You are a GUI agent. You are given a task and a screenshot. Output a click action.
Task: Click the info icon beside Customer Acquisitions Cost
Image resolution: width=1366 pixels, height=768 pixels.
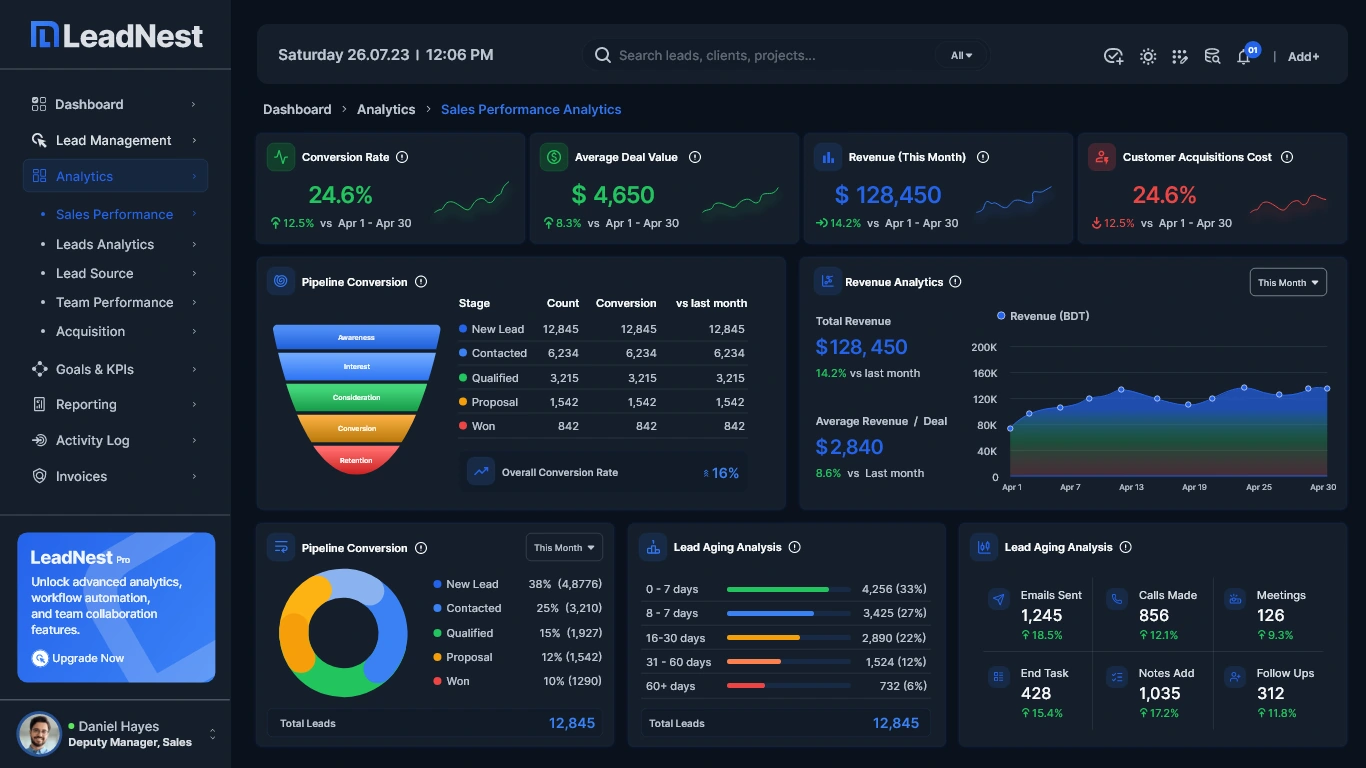(1287, 157)
